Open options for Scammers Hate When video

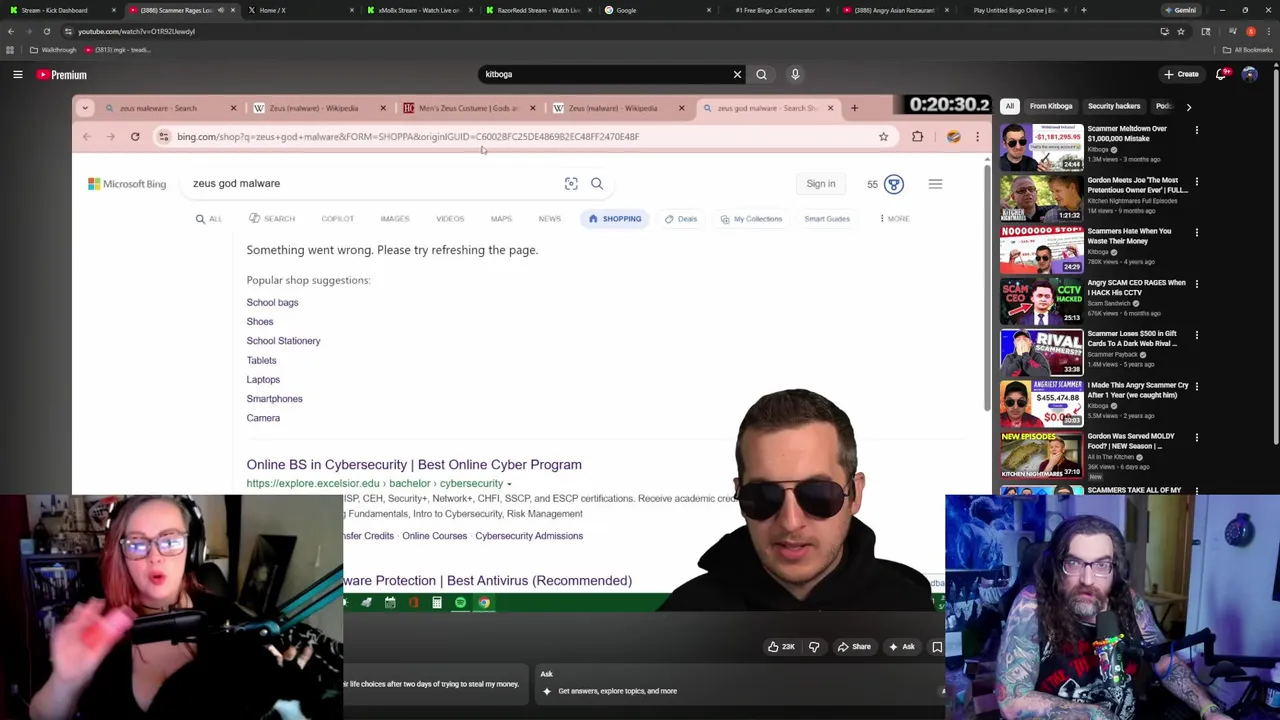(1196, 232)
